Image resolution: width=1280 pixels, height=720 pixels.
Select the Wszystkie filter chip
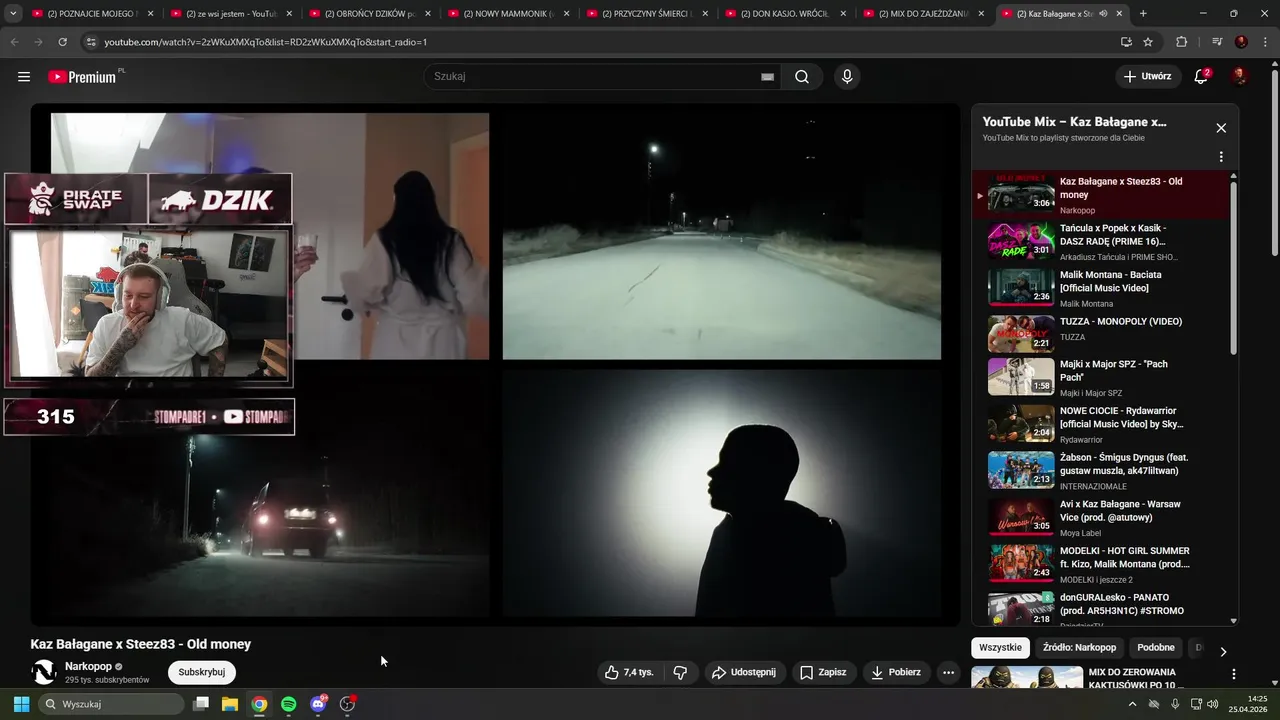coord(1000,648)
